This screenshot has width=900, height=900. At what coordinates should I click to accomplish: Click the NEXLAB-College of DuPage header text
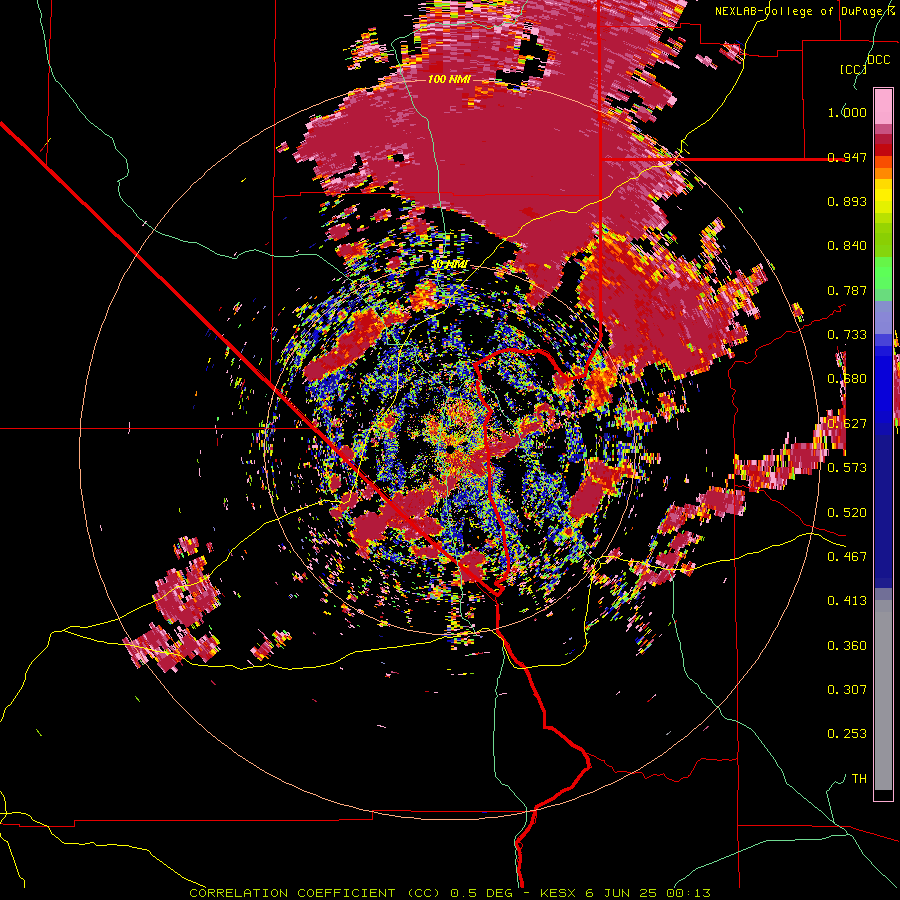tap(805, 11)
